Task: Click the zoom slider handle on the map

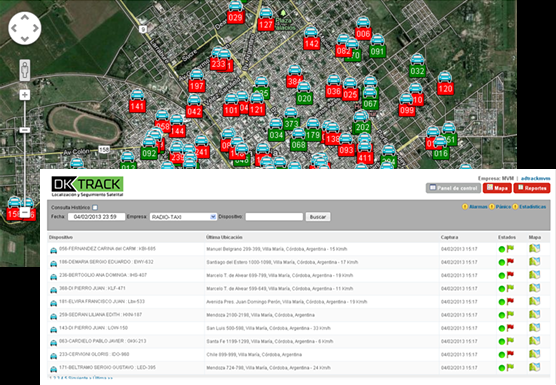Action: (24, 130)
